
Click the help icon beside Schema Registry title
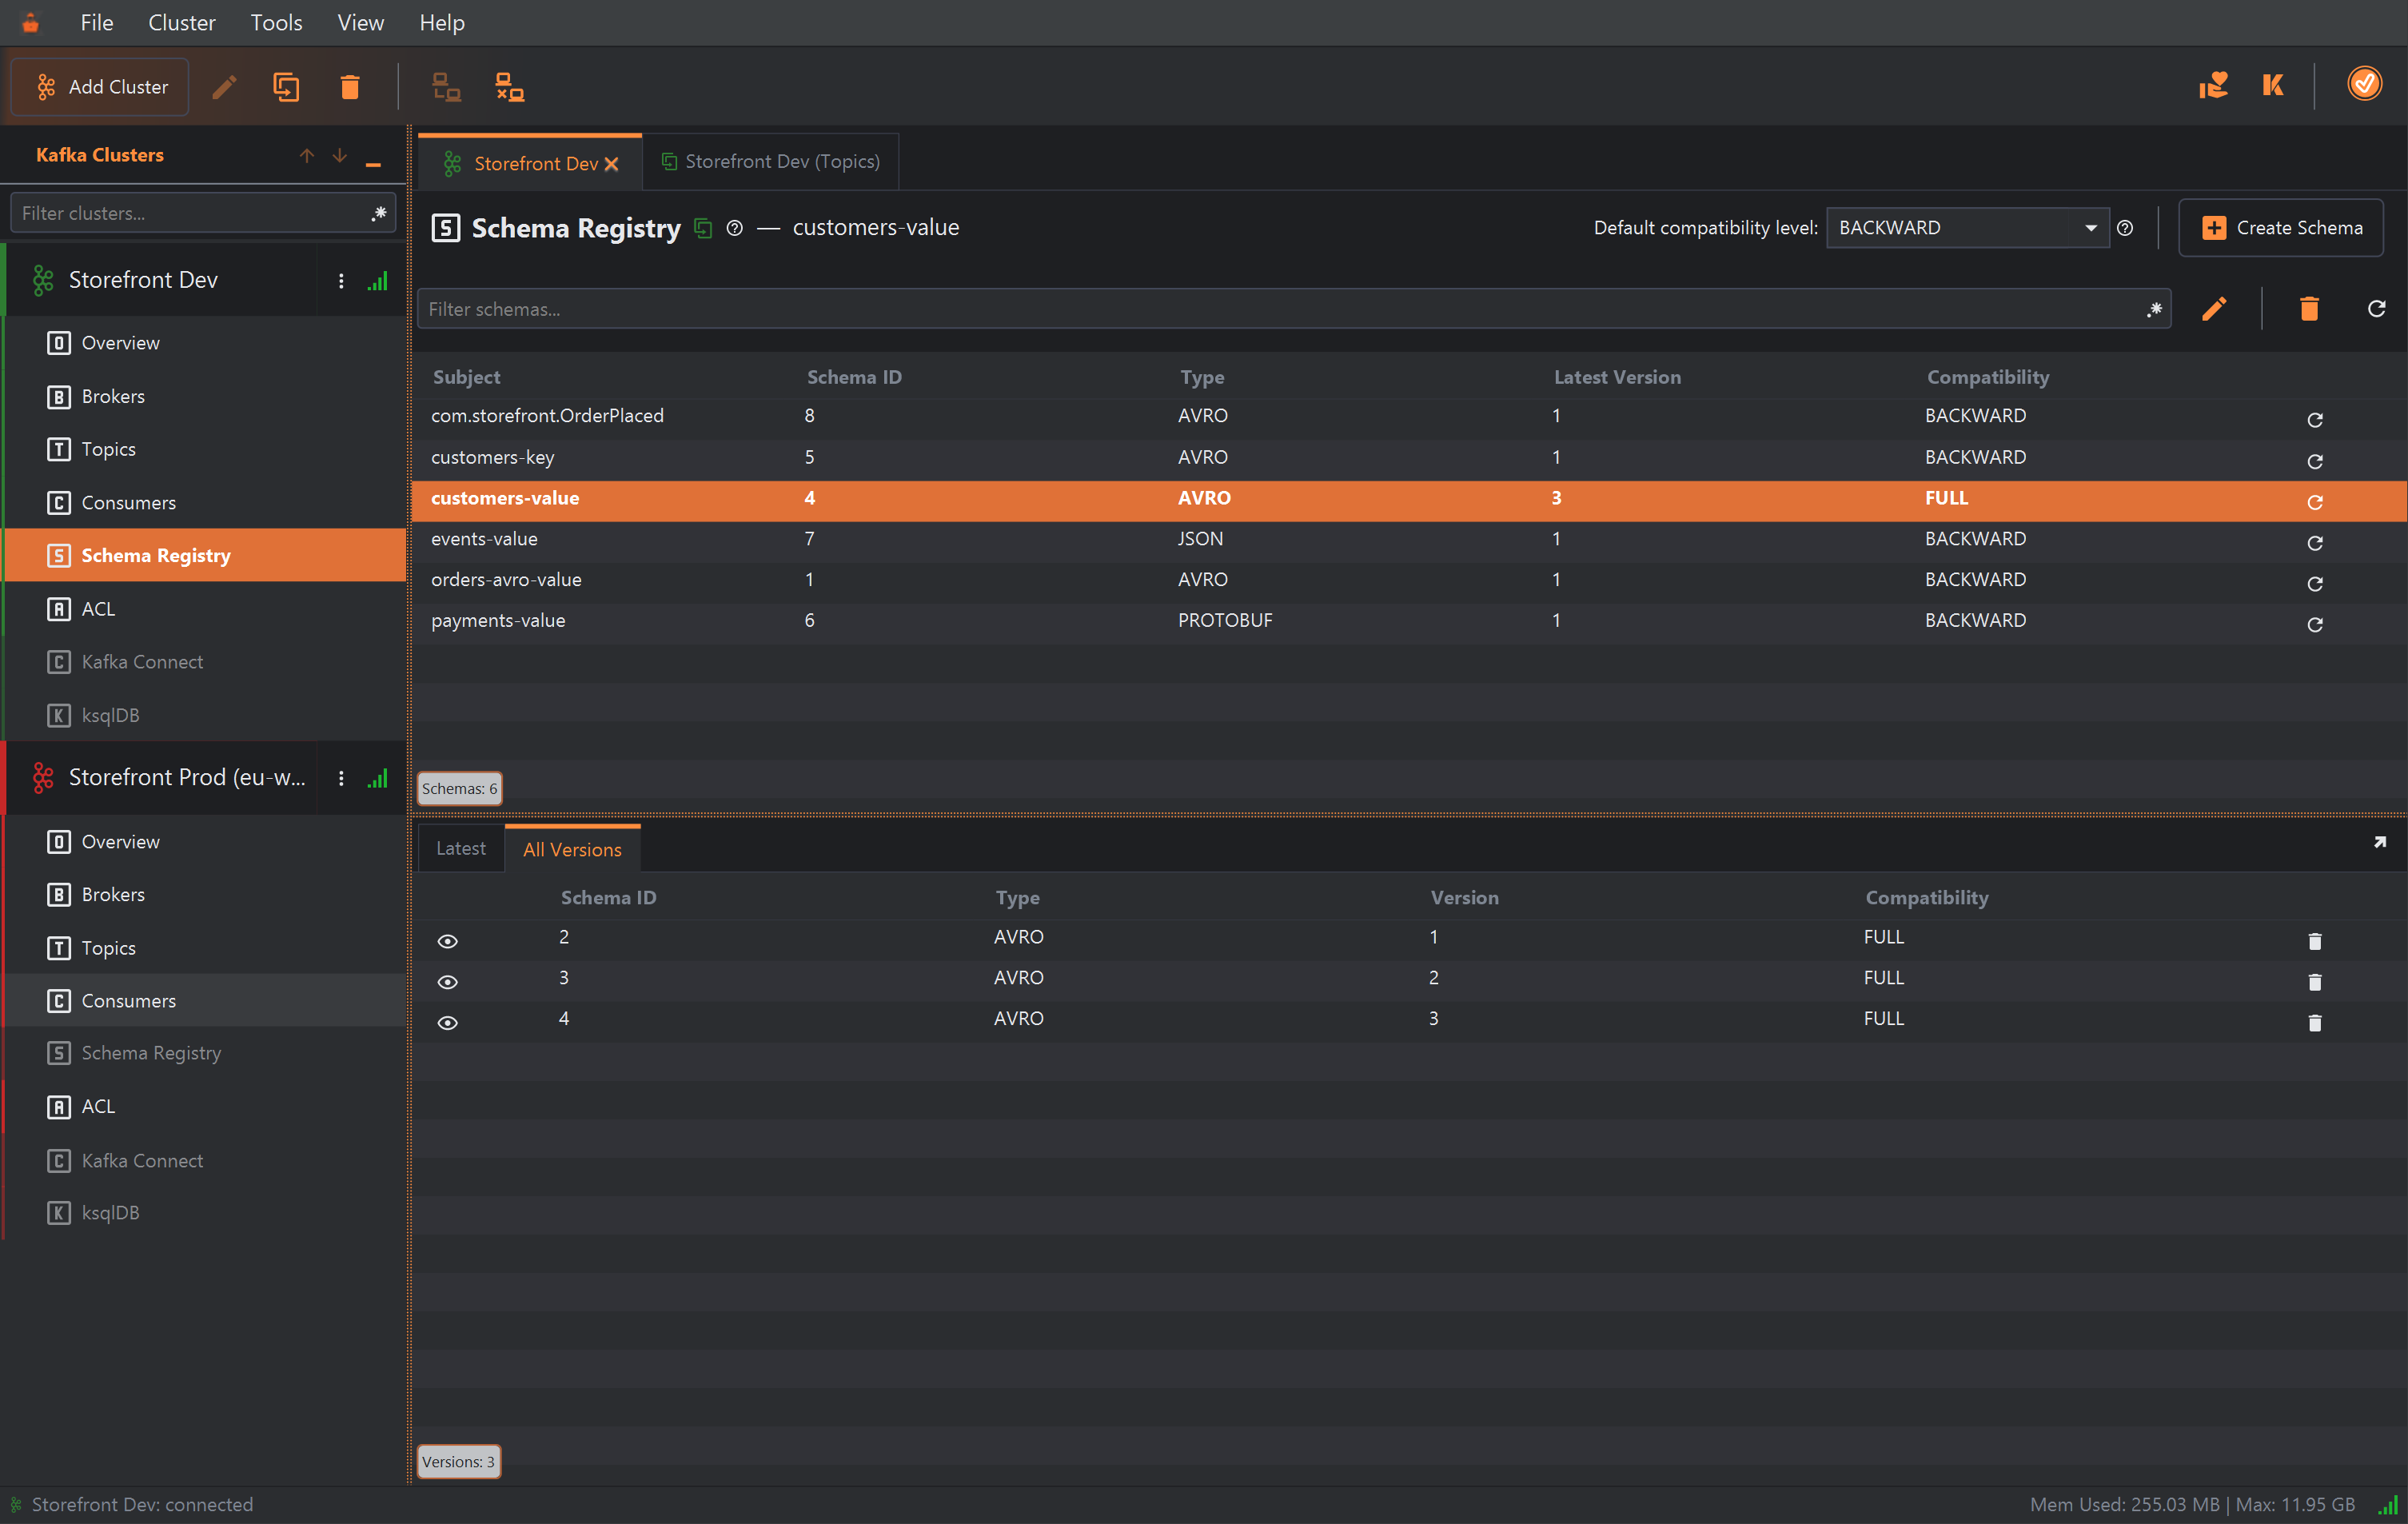click(735, 228)
